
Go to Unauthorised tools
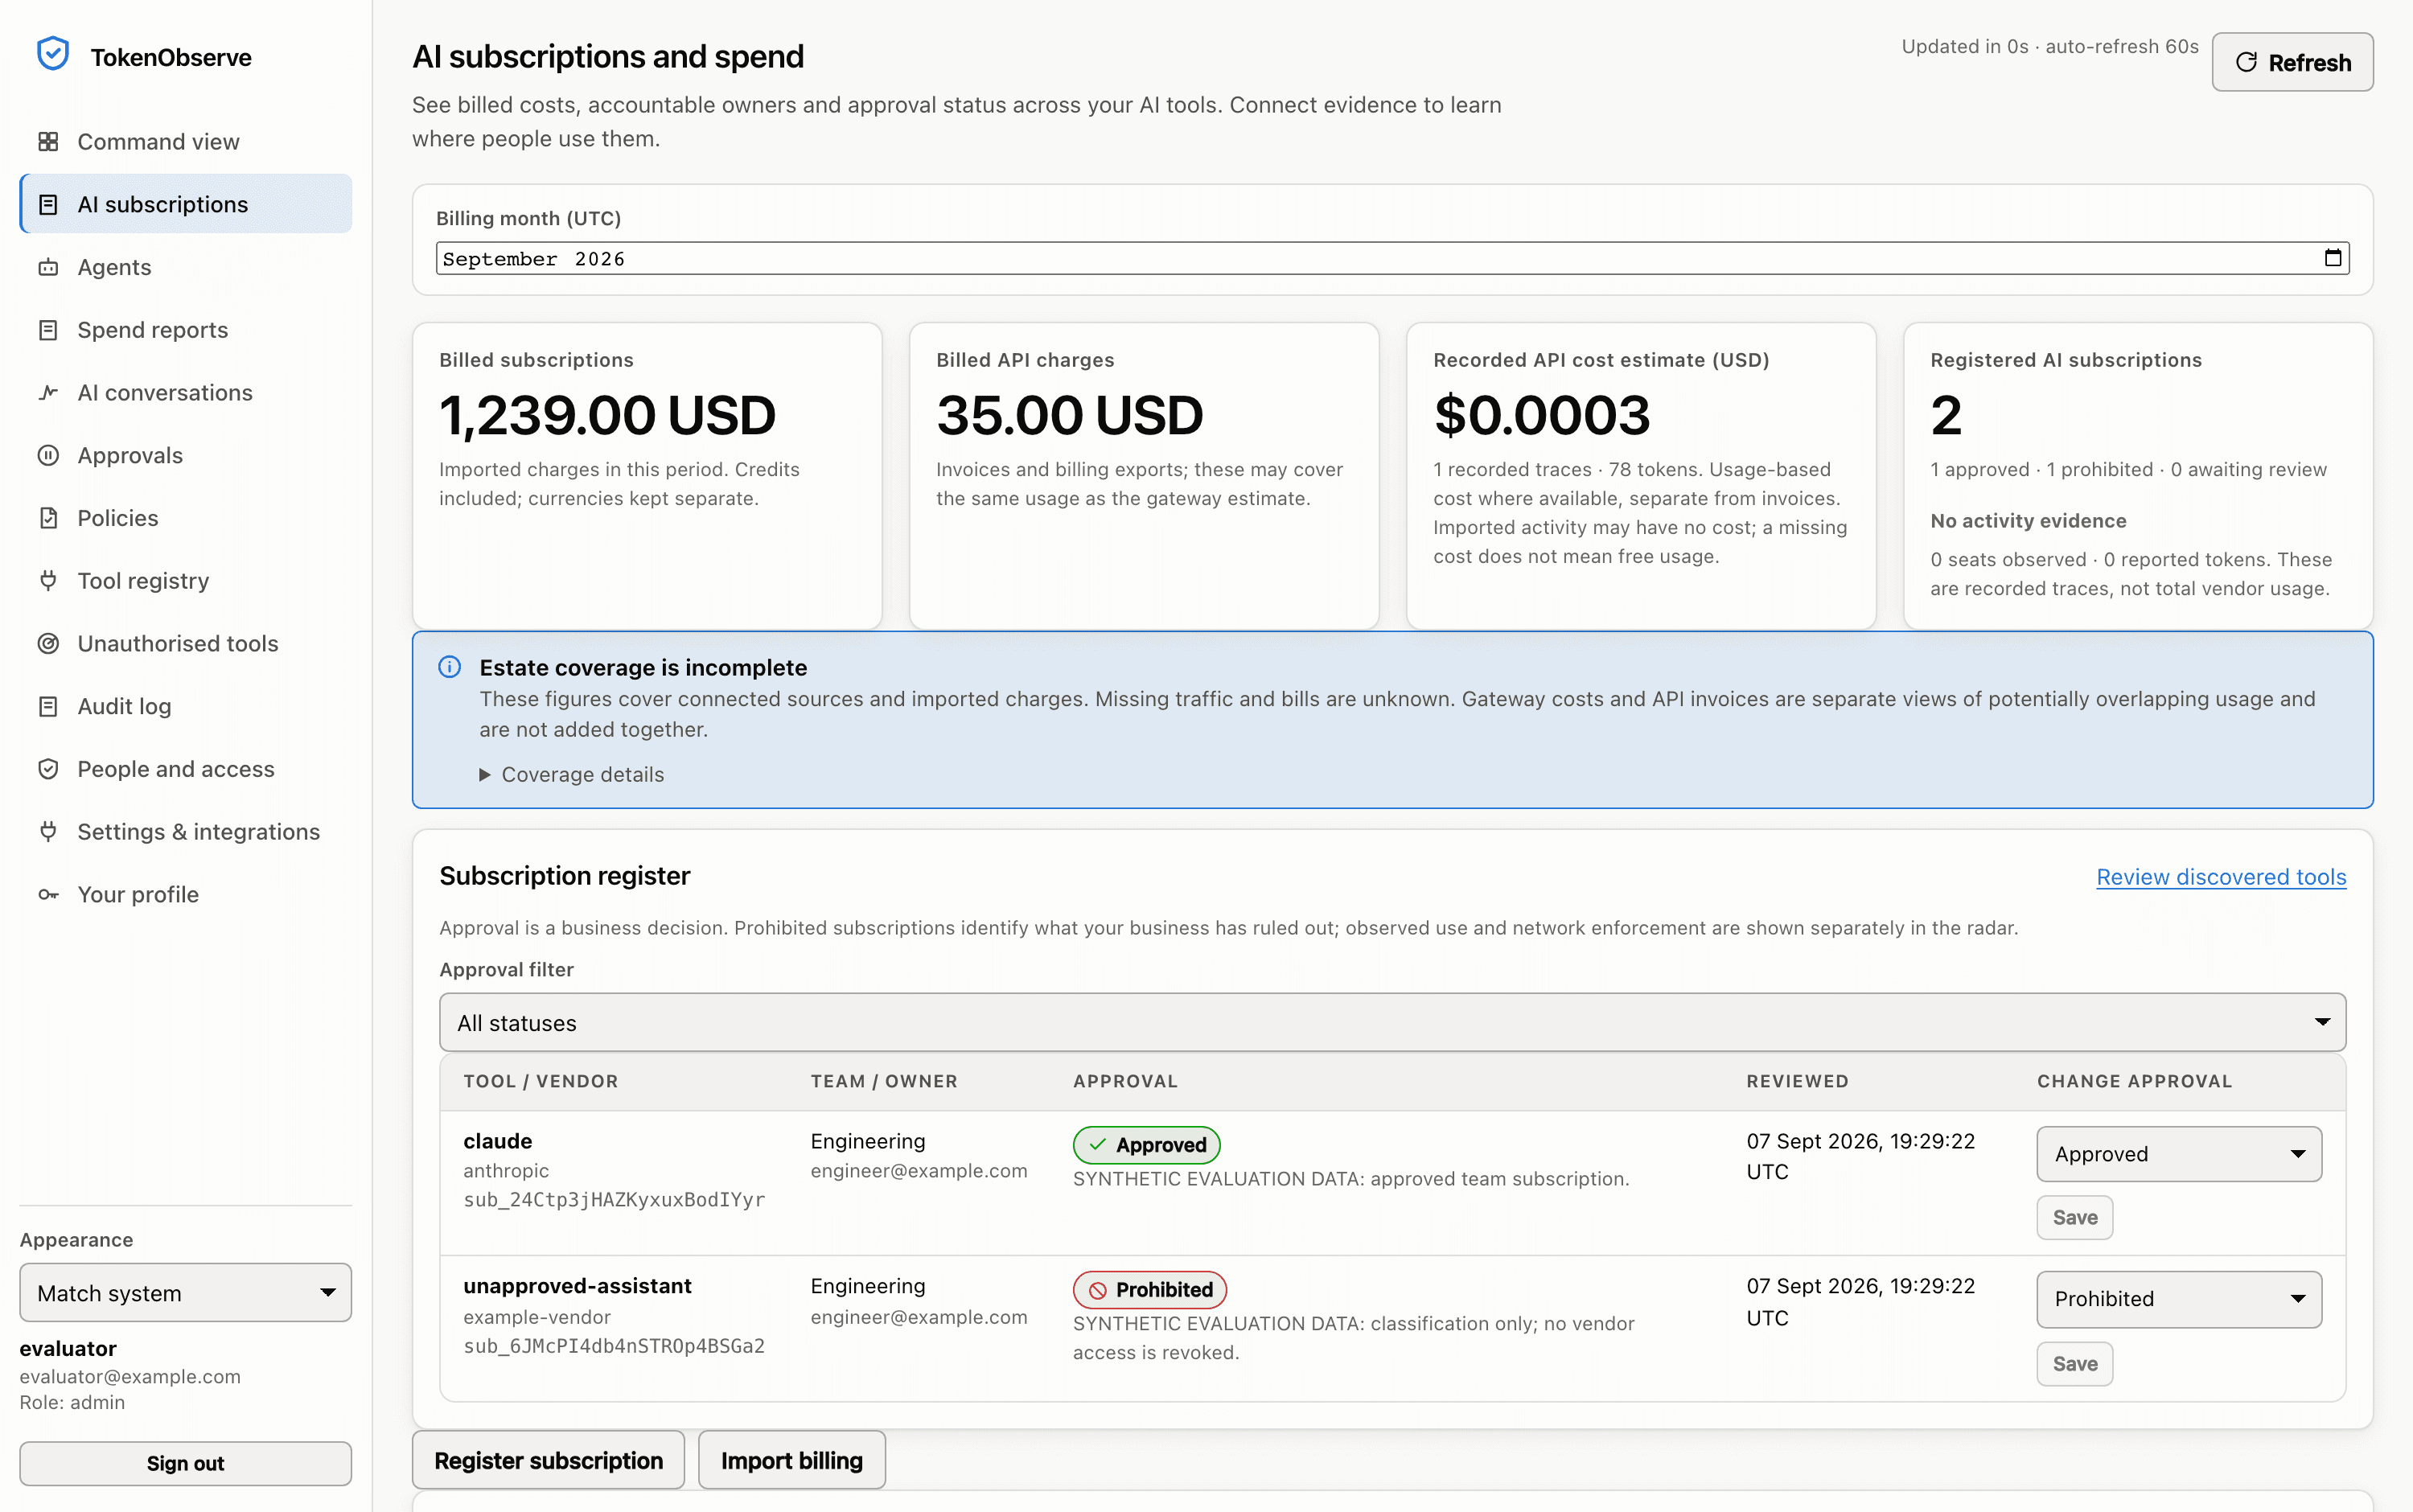[x=186, y=643]
